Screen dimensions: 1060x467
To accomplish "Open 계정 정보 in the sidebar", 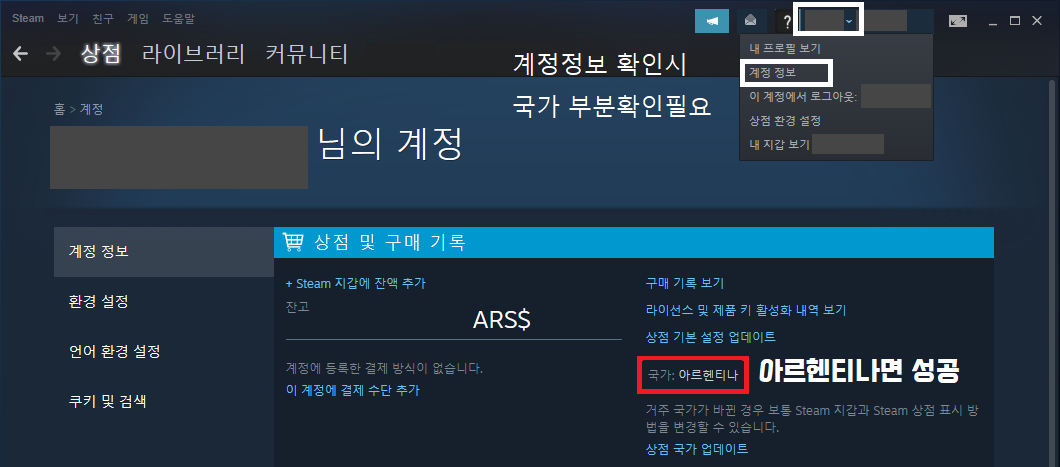I will 164,251.
